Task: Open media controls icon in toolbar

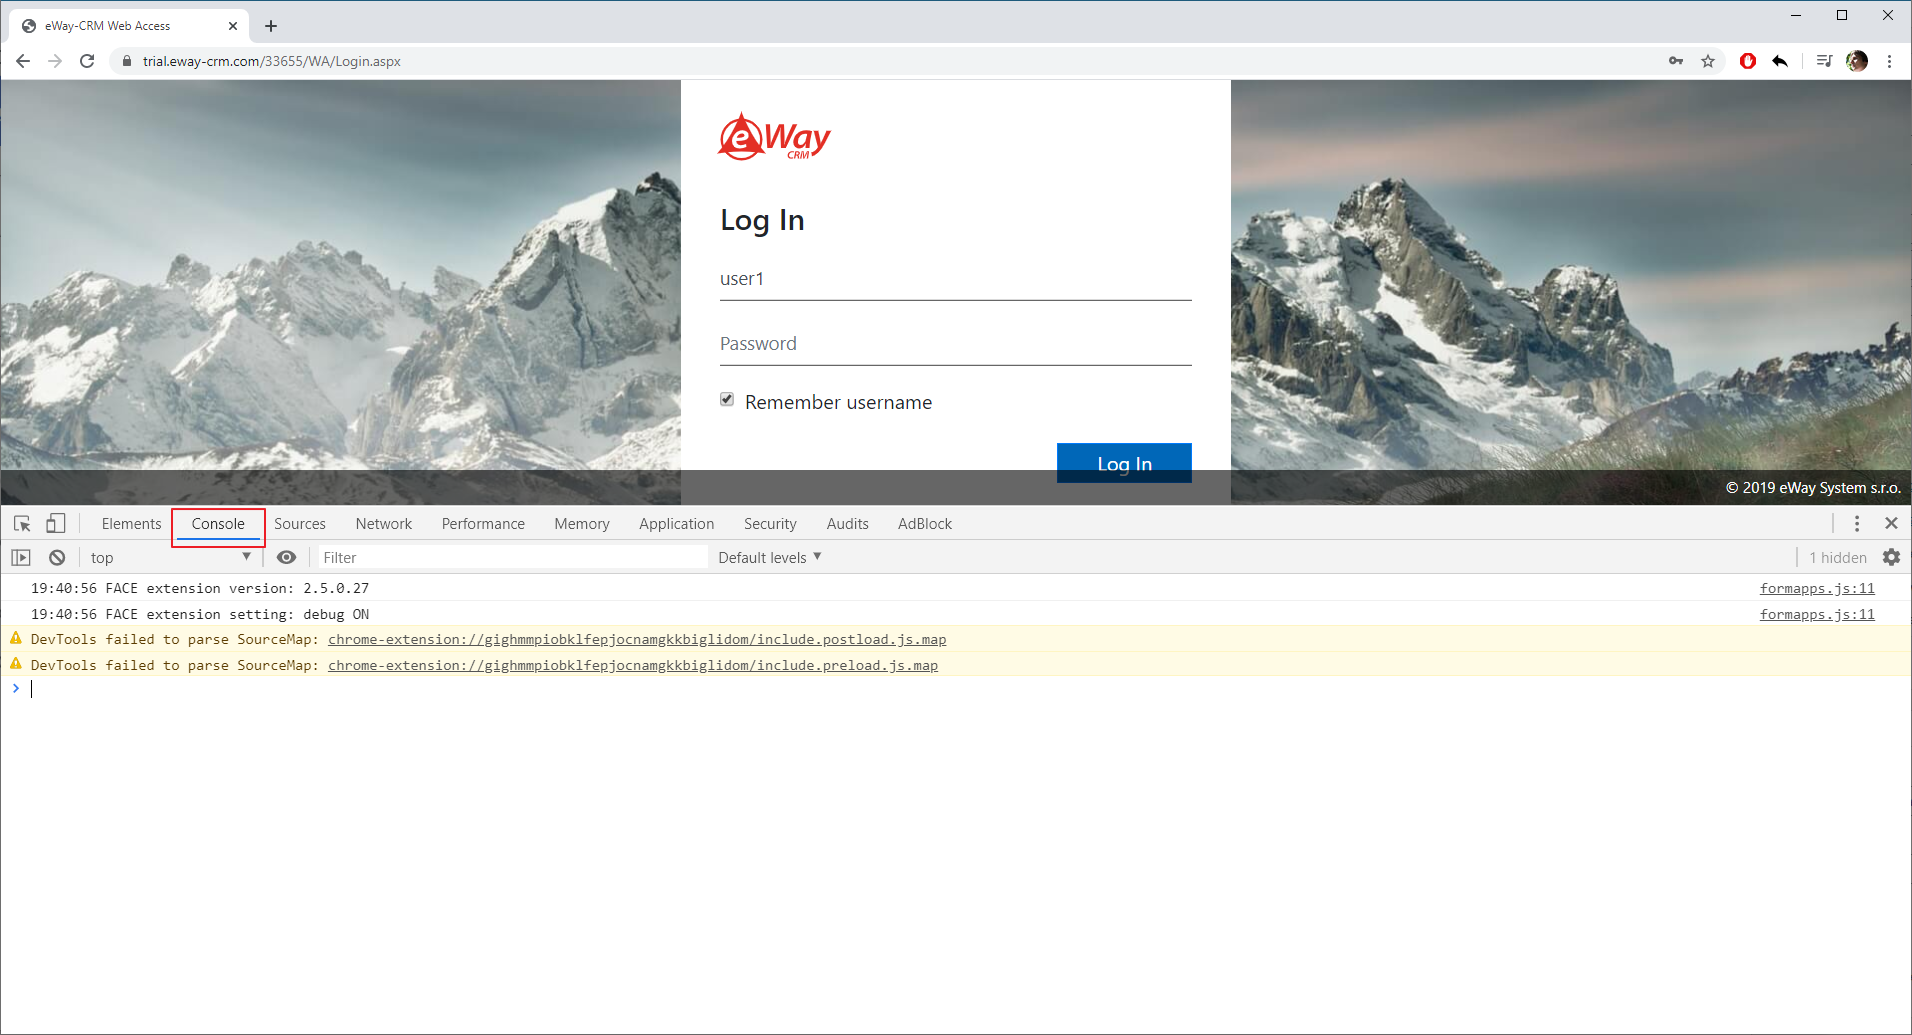Action: tap(1824, 61)
